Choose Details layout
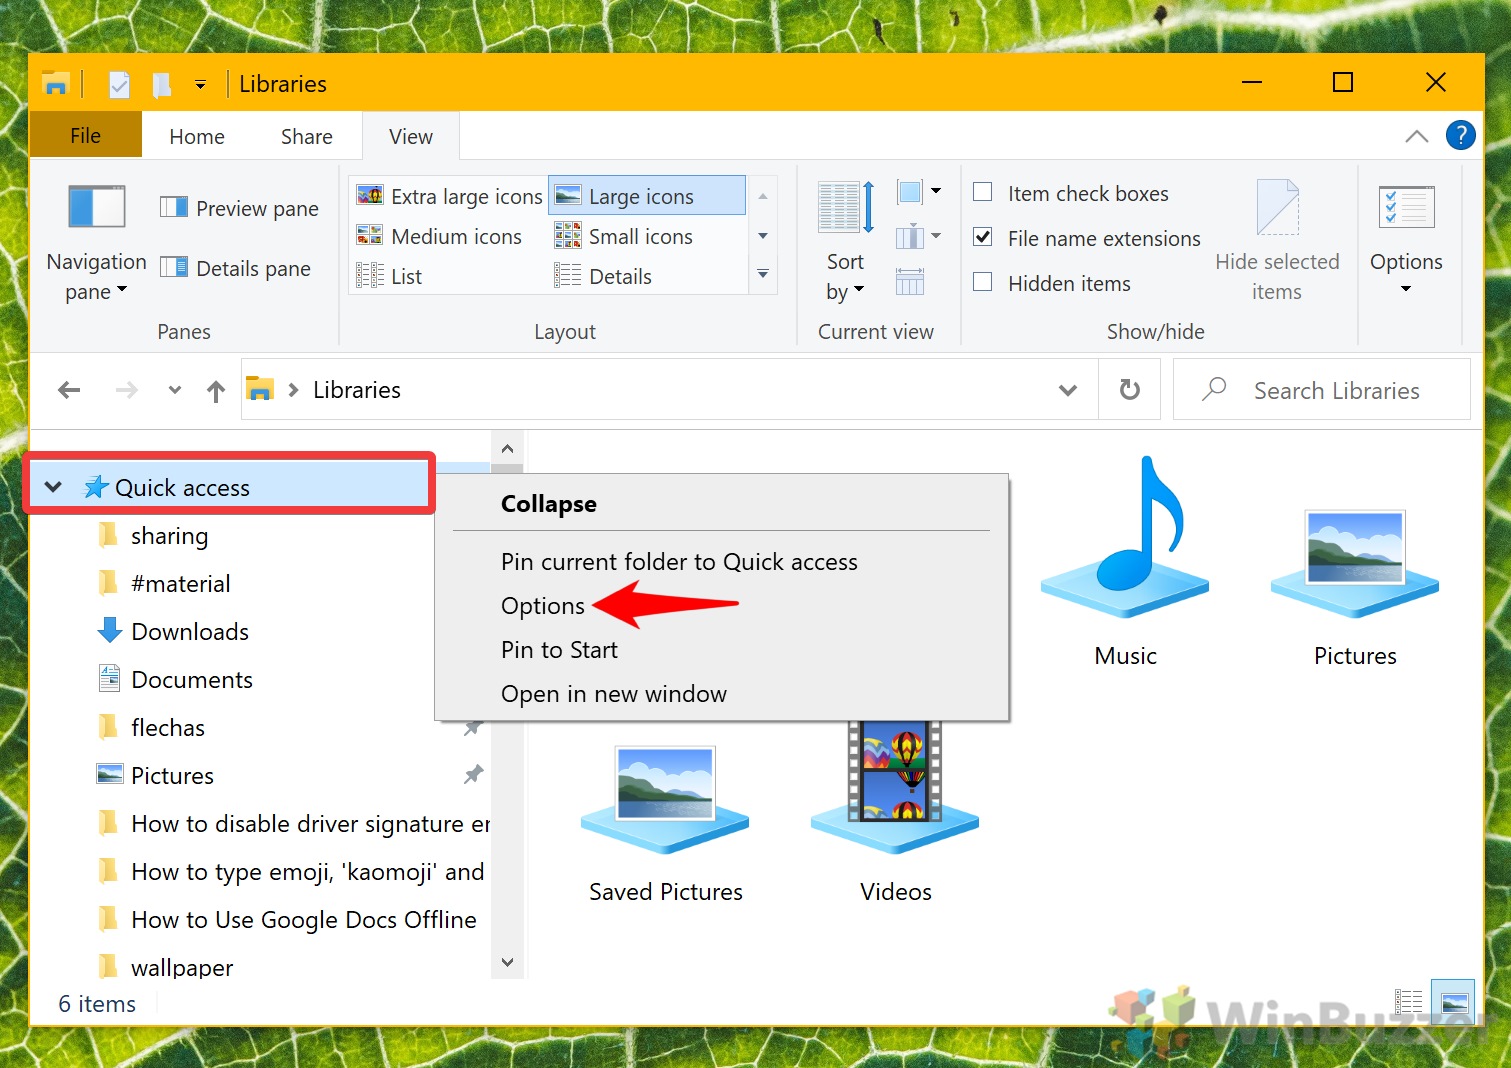1511x1068 pixels. tap(603, 276)
